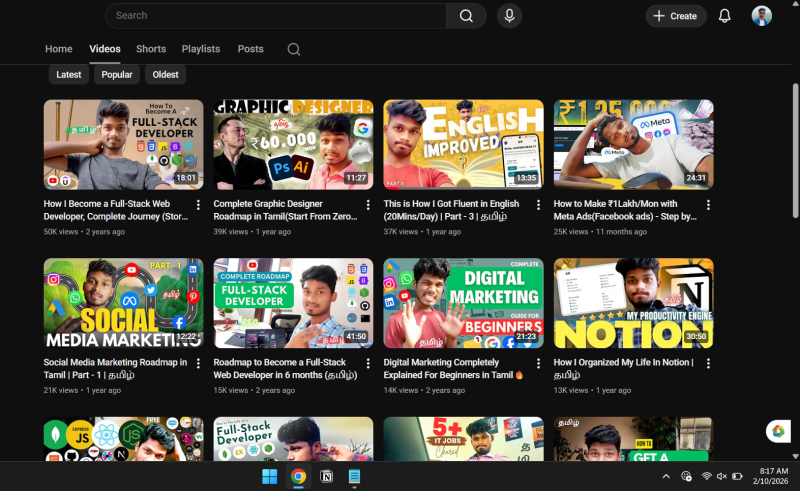Click the Create button
This screenshot has height=491, width=800.
tap(676, 16)
